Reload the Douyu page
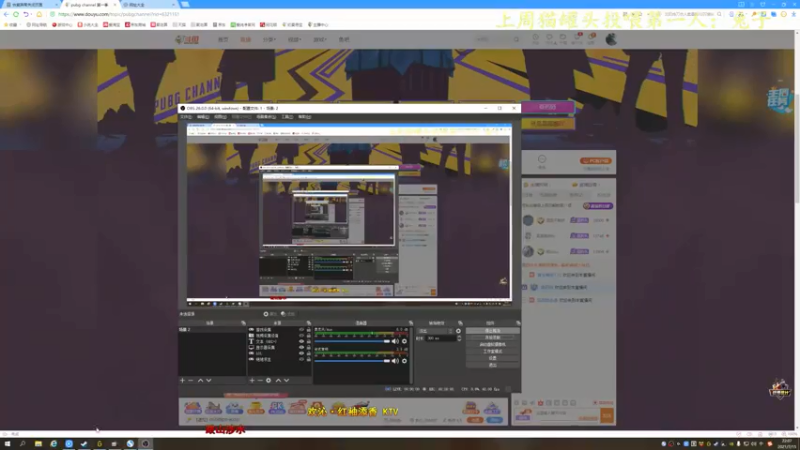Viewport: 800px width, 450px height. (16, 14)
